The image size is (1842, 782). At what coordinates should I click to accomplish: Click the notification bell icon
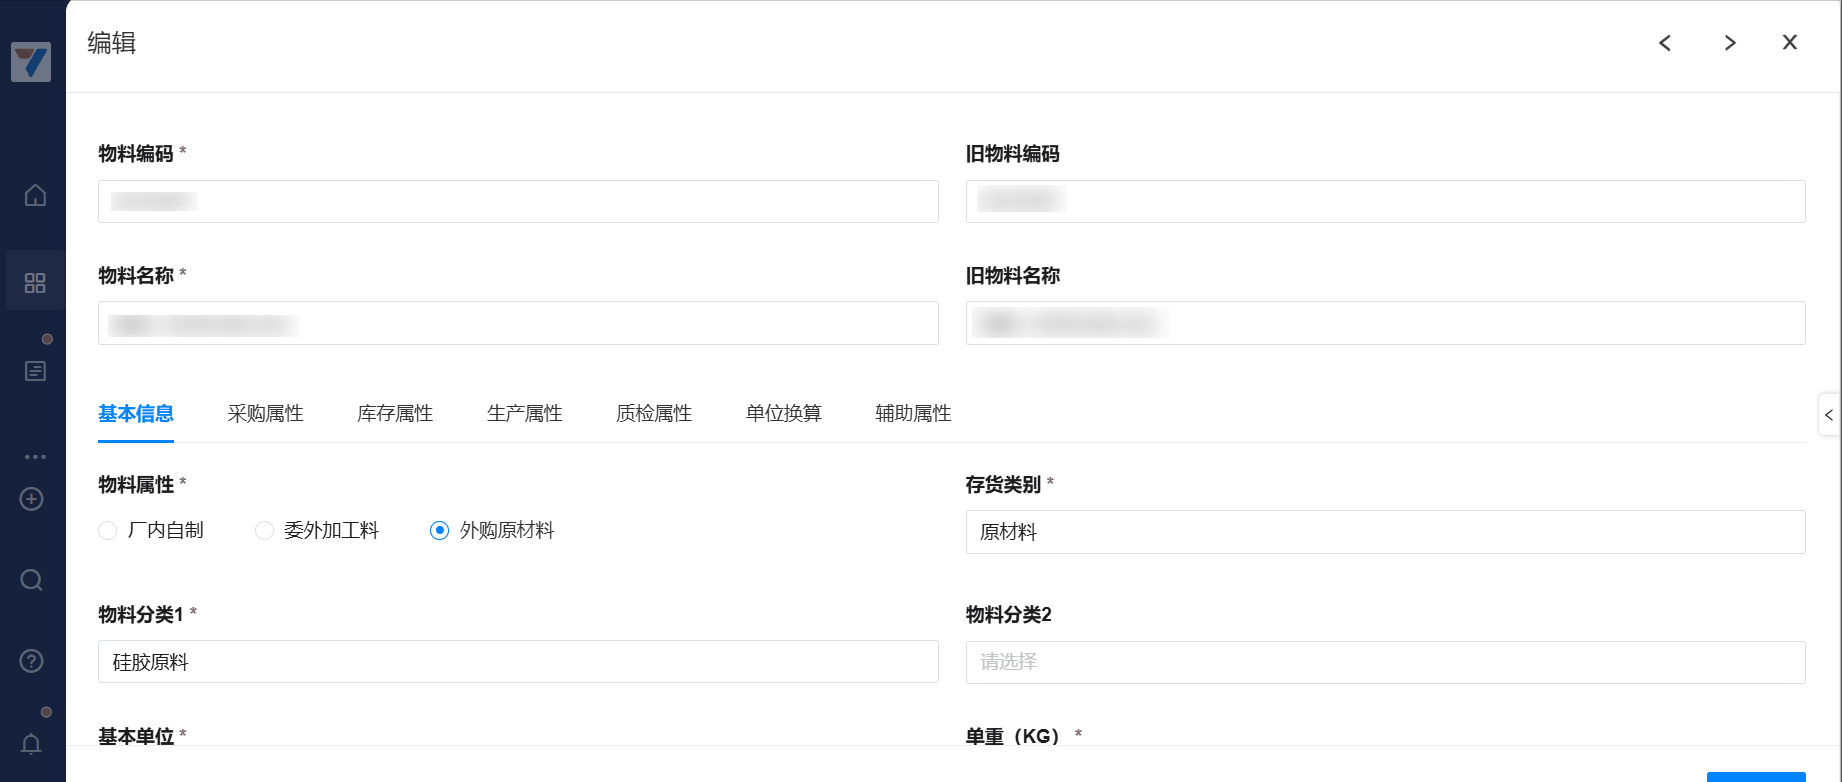(x=32, y=744)
